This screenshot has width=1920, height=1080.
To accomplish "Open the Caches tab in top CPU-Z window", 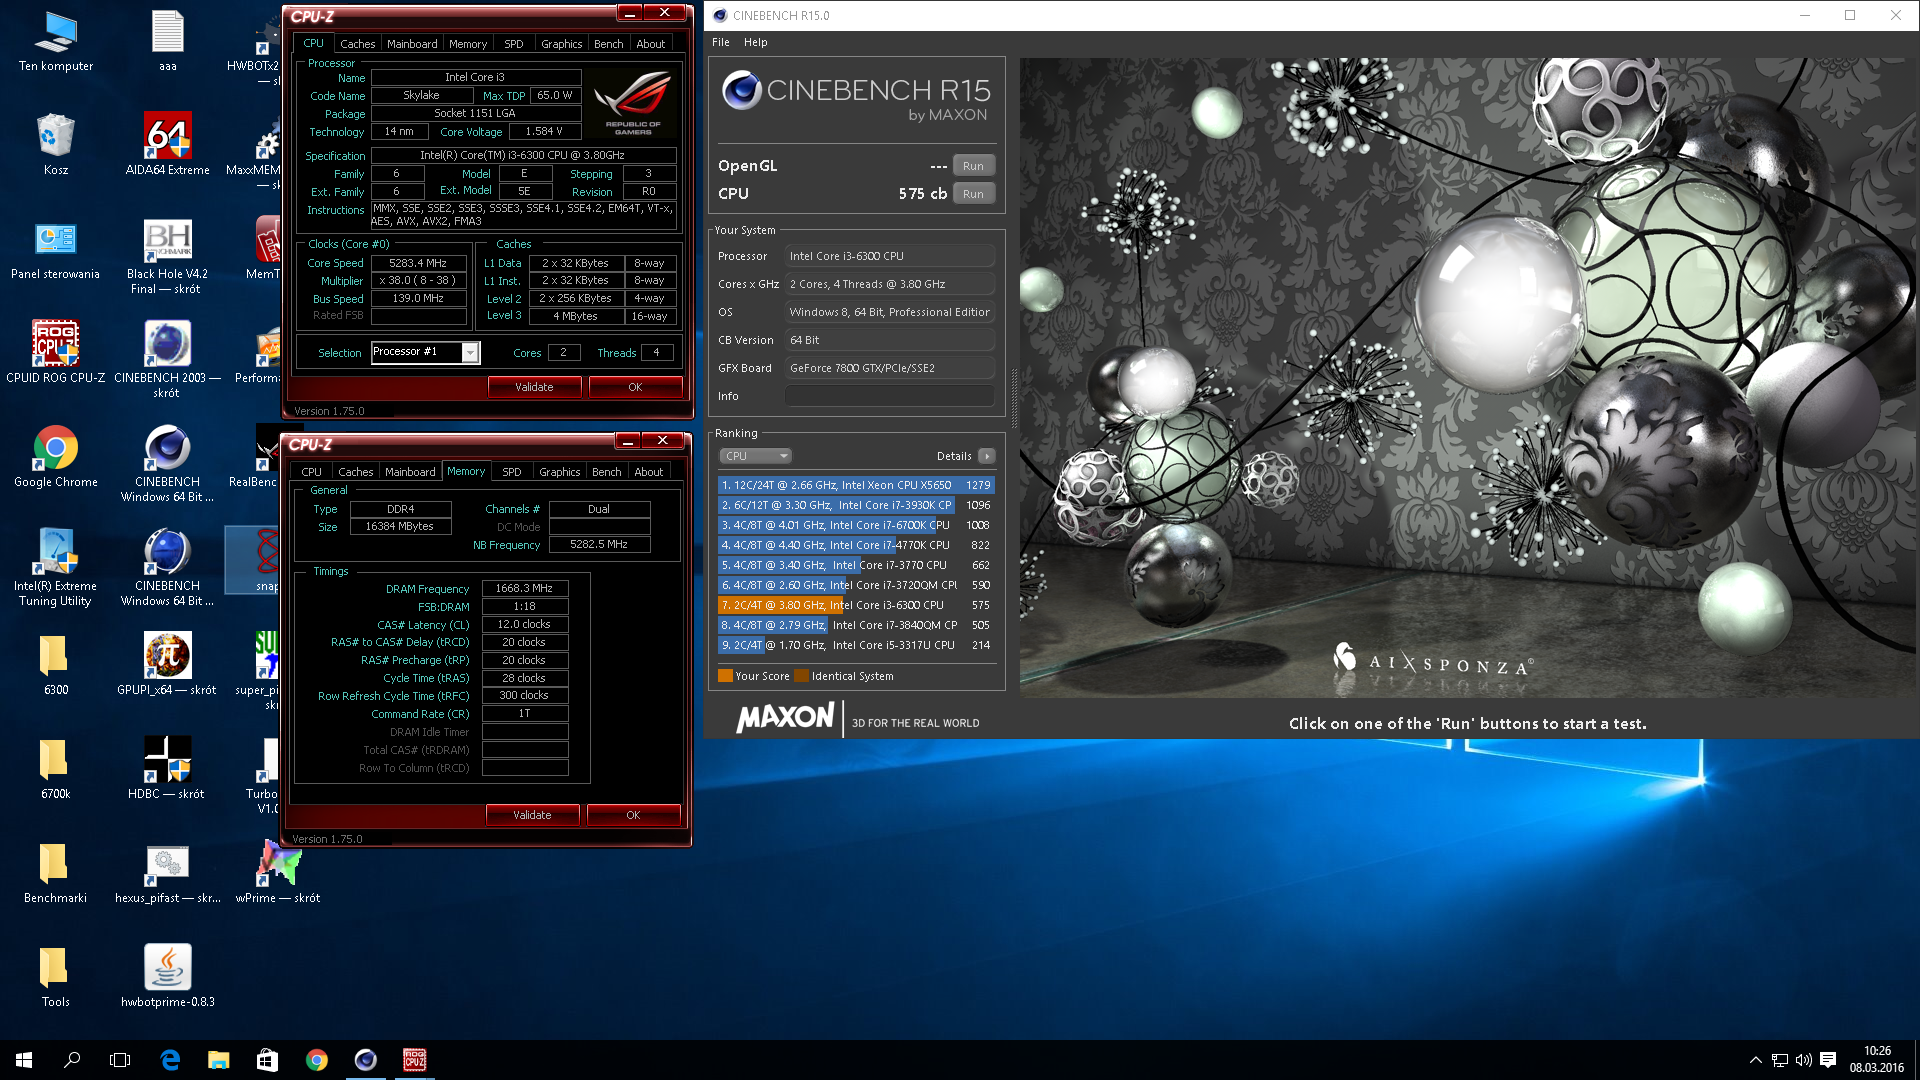I will pos(357,44).
